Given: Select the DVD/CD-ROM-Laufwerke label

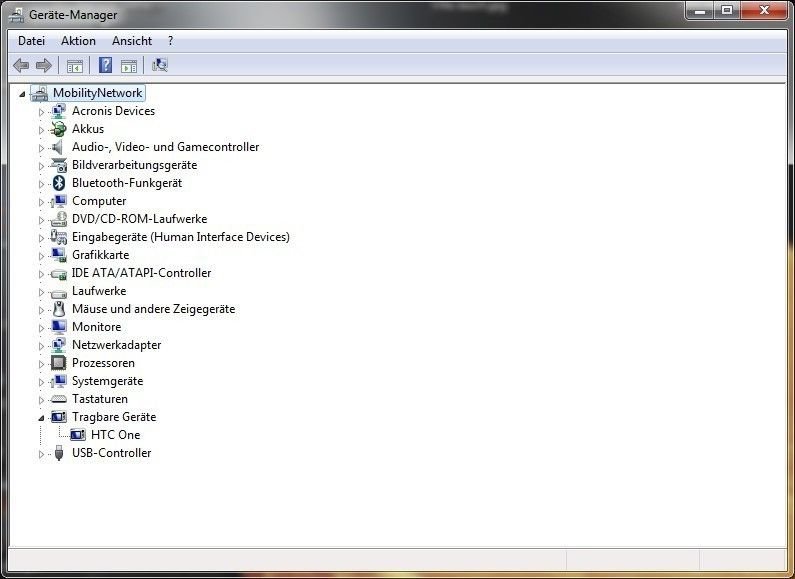Looking at the screenshot, I should (139, 219).
